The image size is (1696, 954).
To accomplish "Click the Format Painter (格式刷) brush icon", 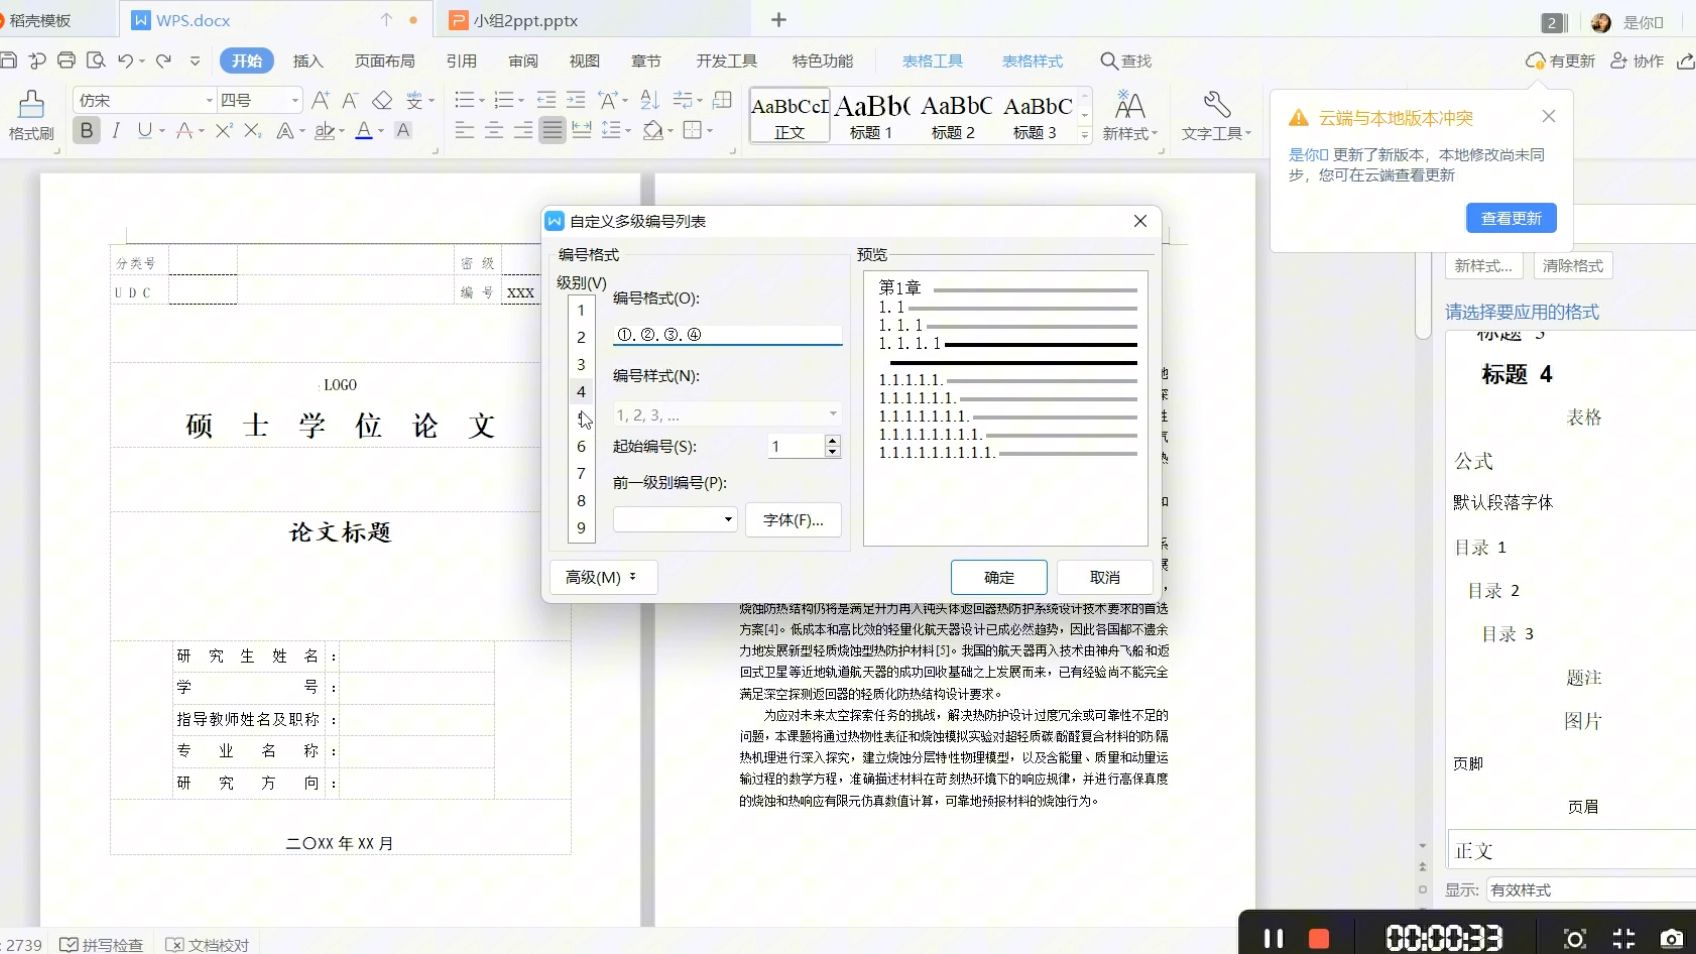I will 31,104.
